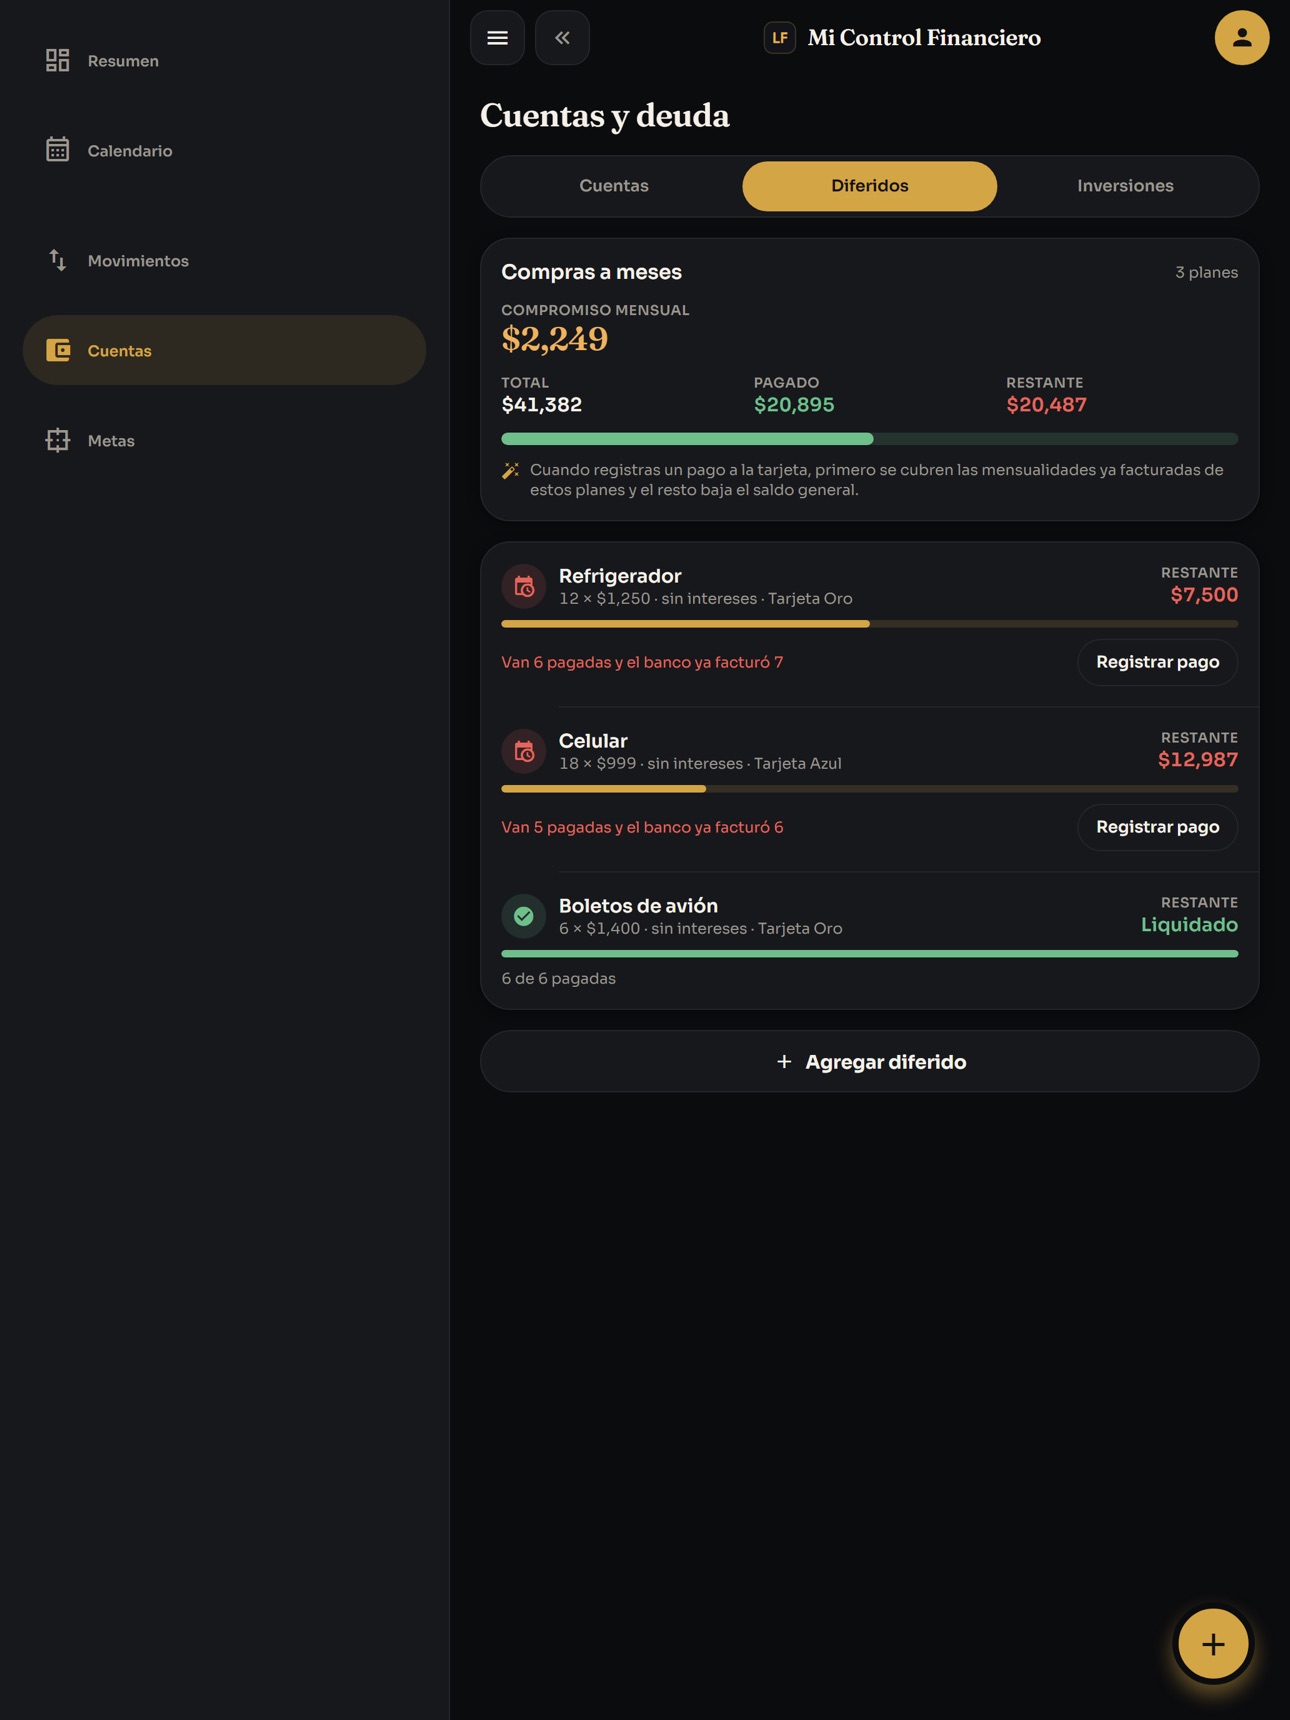
Task: Go to Resumen in sidebar
Action: coord(224,61)
